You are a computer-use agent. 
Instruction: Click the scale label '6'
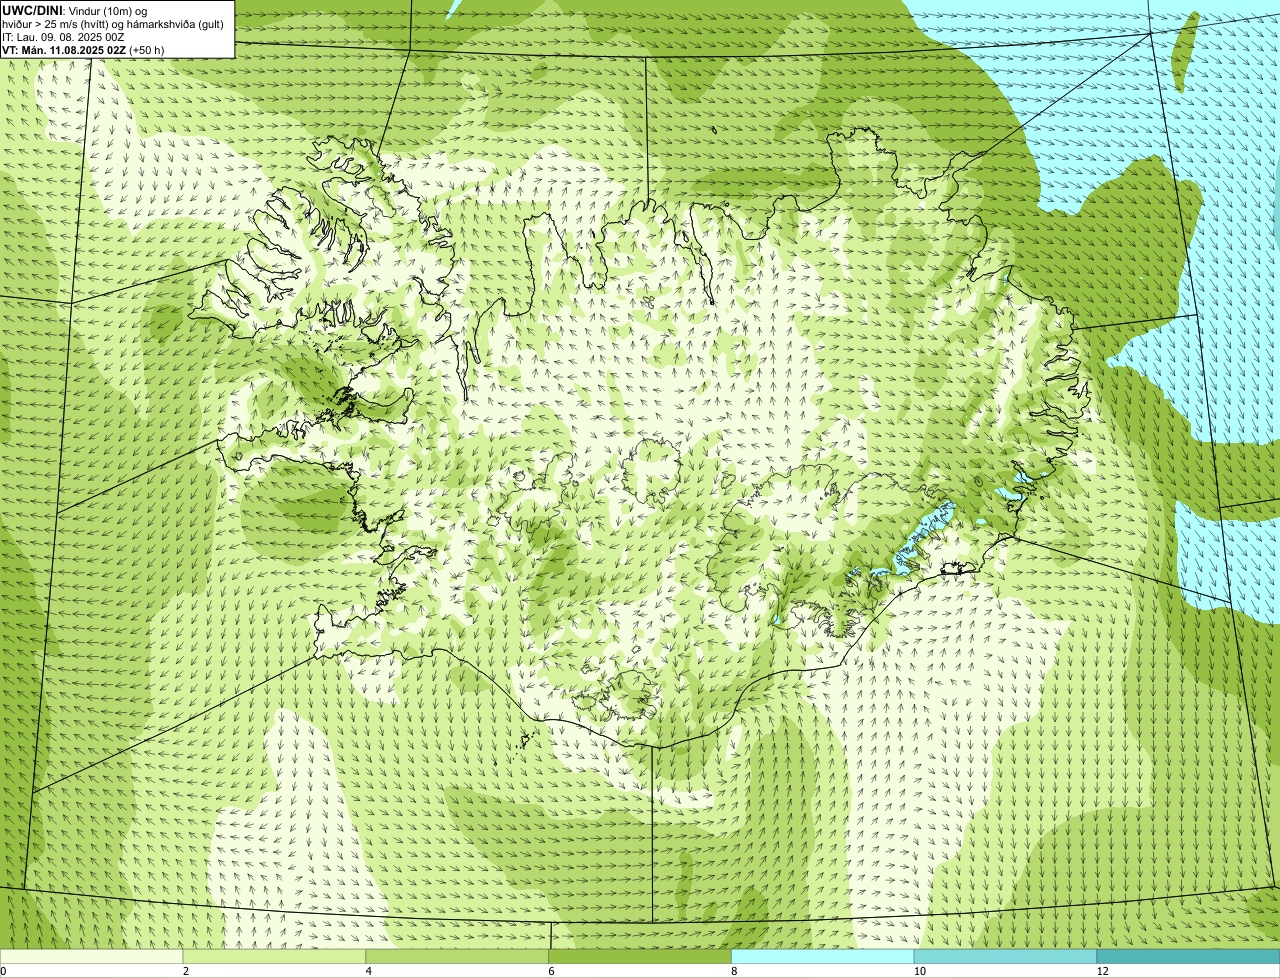[551, 971]
